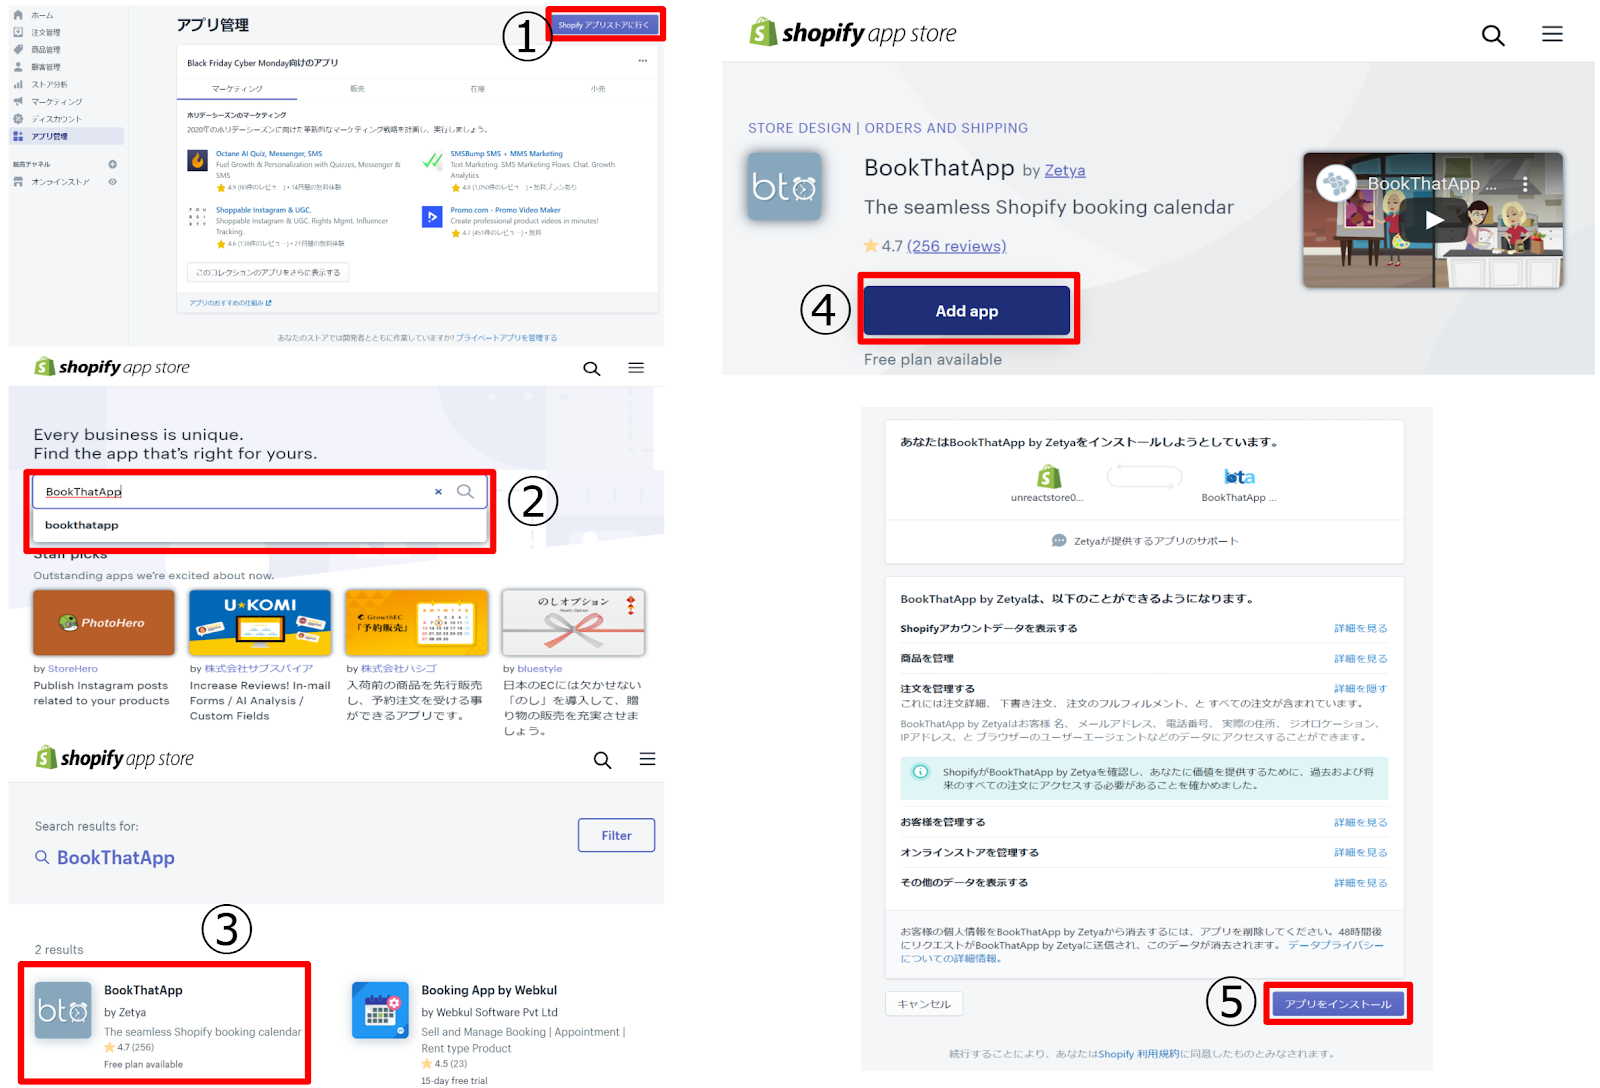The image size is (1600, 1088).
Task: Collapse 注文を管理する details via 詳細を隠す
Action: (1360, 689)
